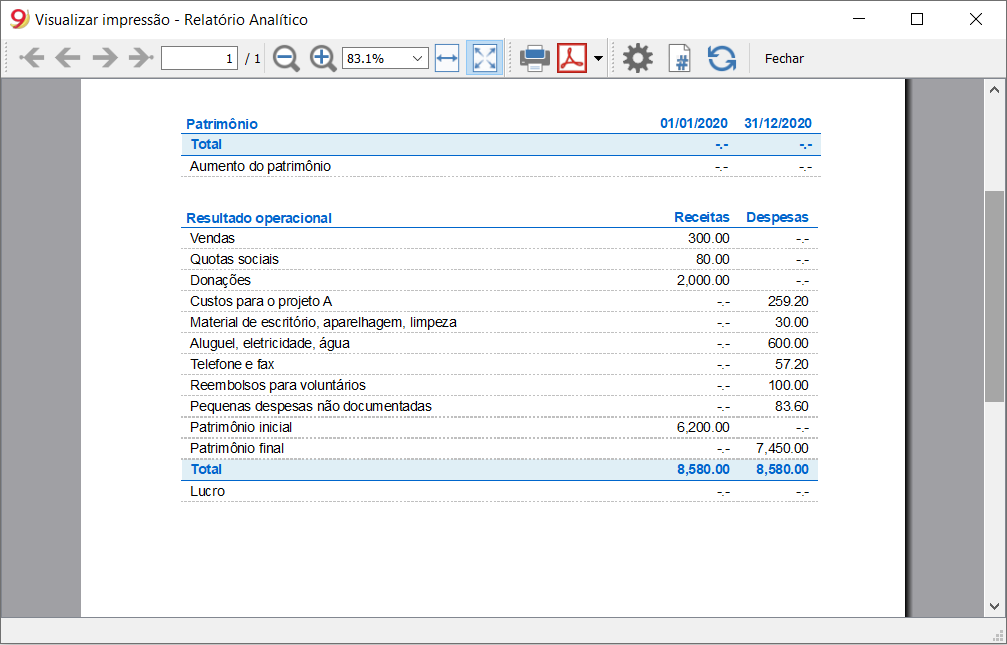Click vertical scrollbar up arrow
Viewport: 1007px width, 645px height.
point(995,91)
